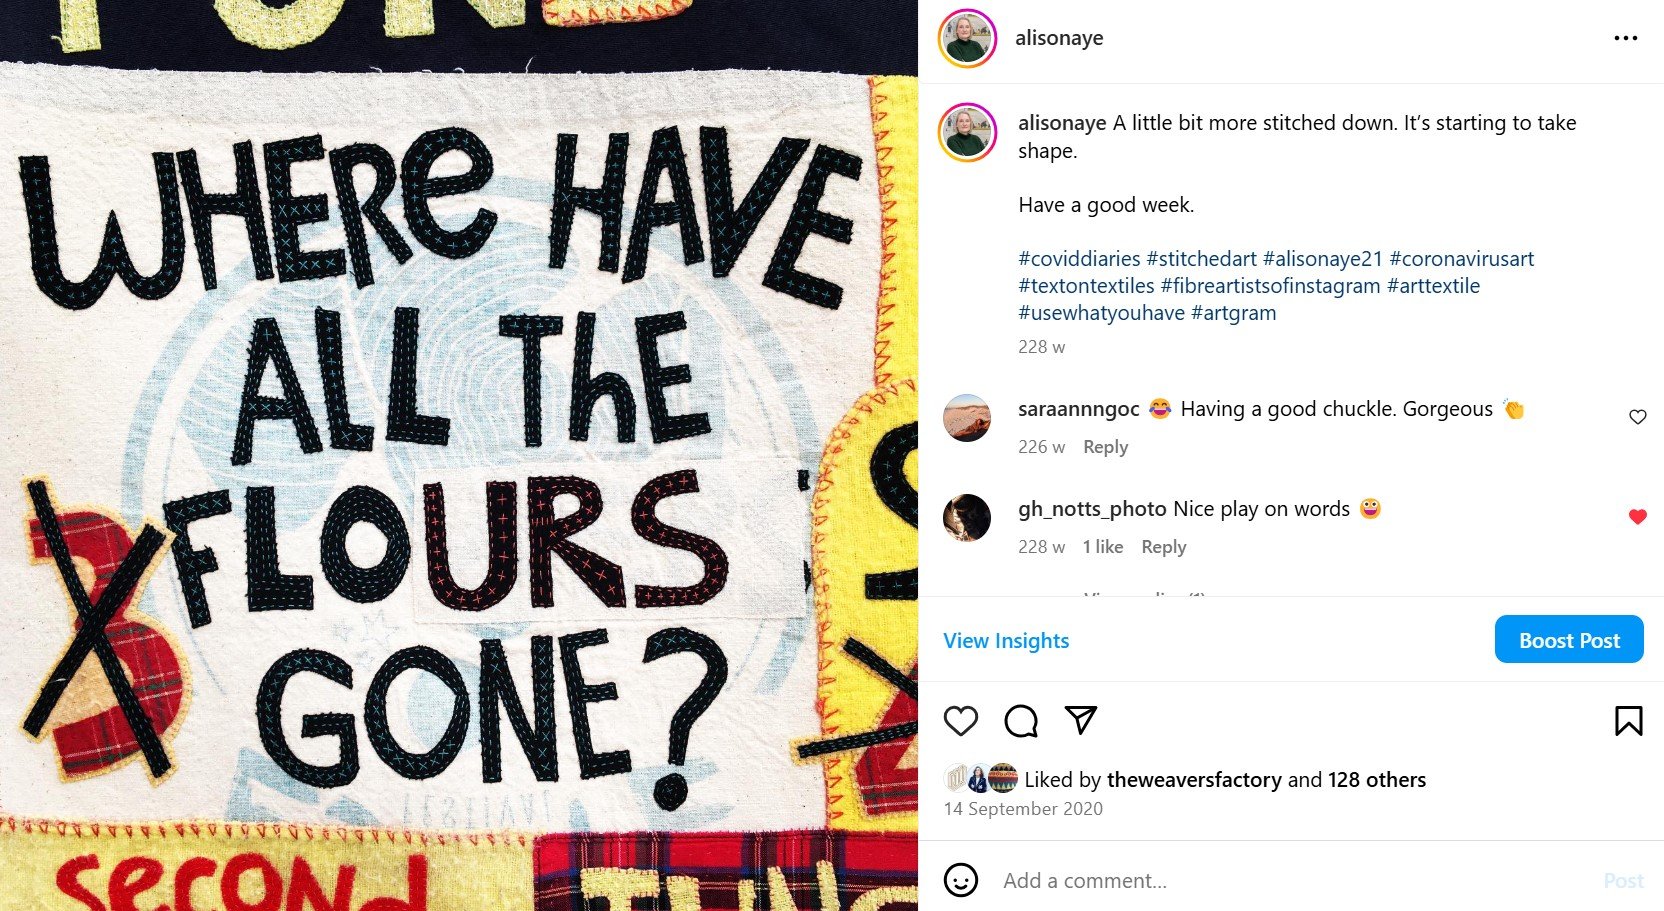
Task: Save post with bookmark icon
Action: 1628,721
